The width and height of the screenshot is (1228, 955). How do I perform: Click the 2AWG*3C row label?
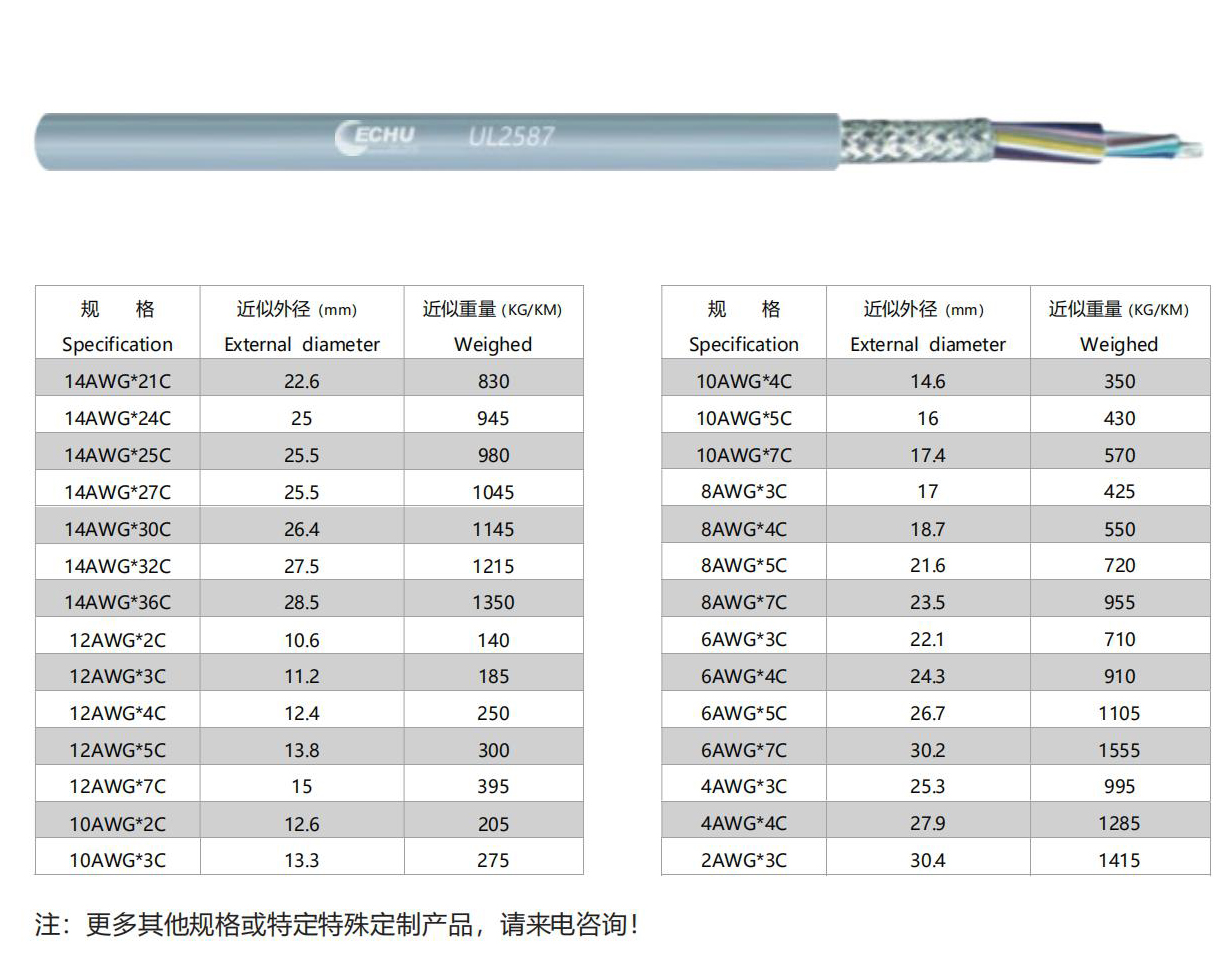point(744,860)
